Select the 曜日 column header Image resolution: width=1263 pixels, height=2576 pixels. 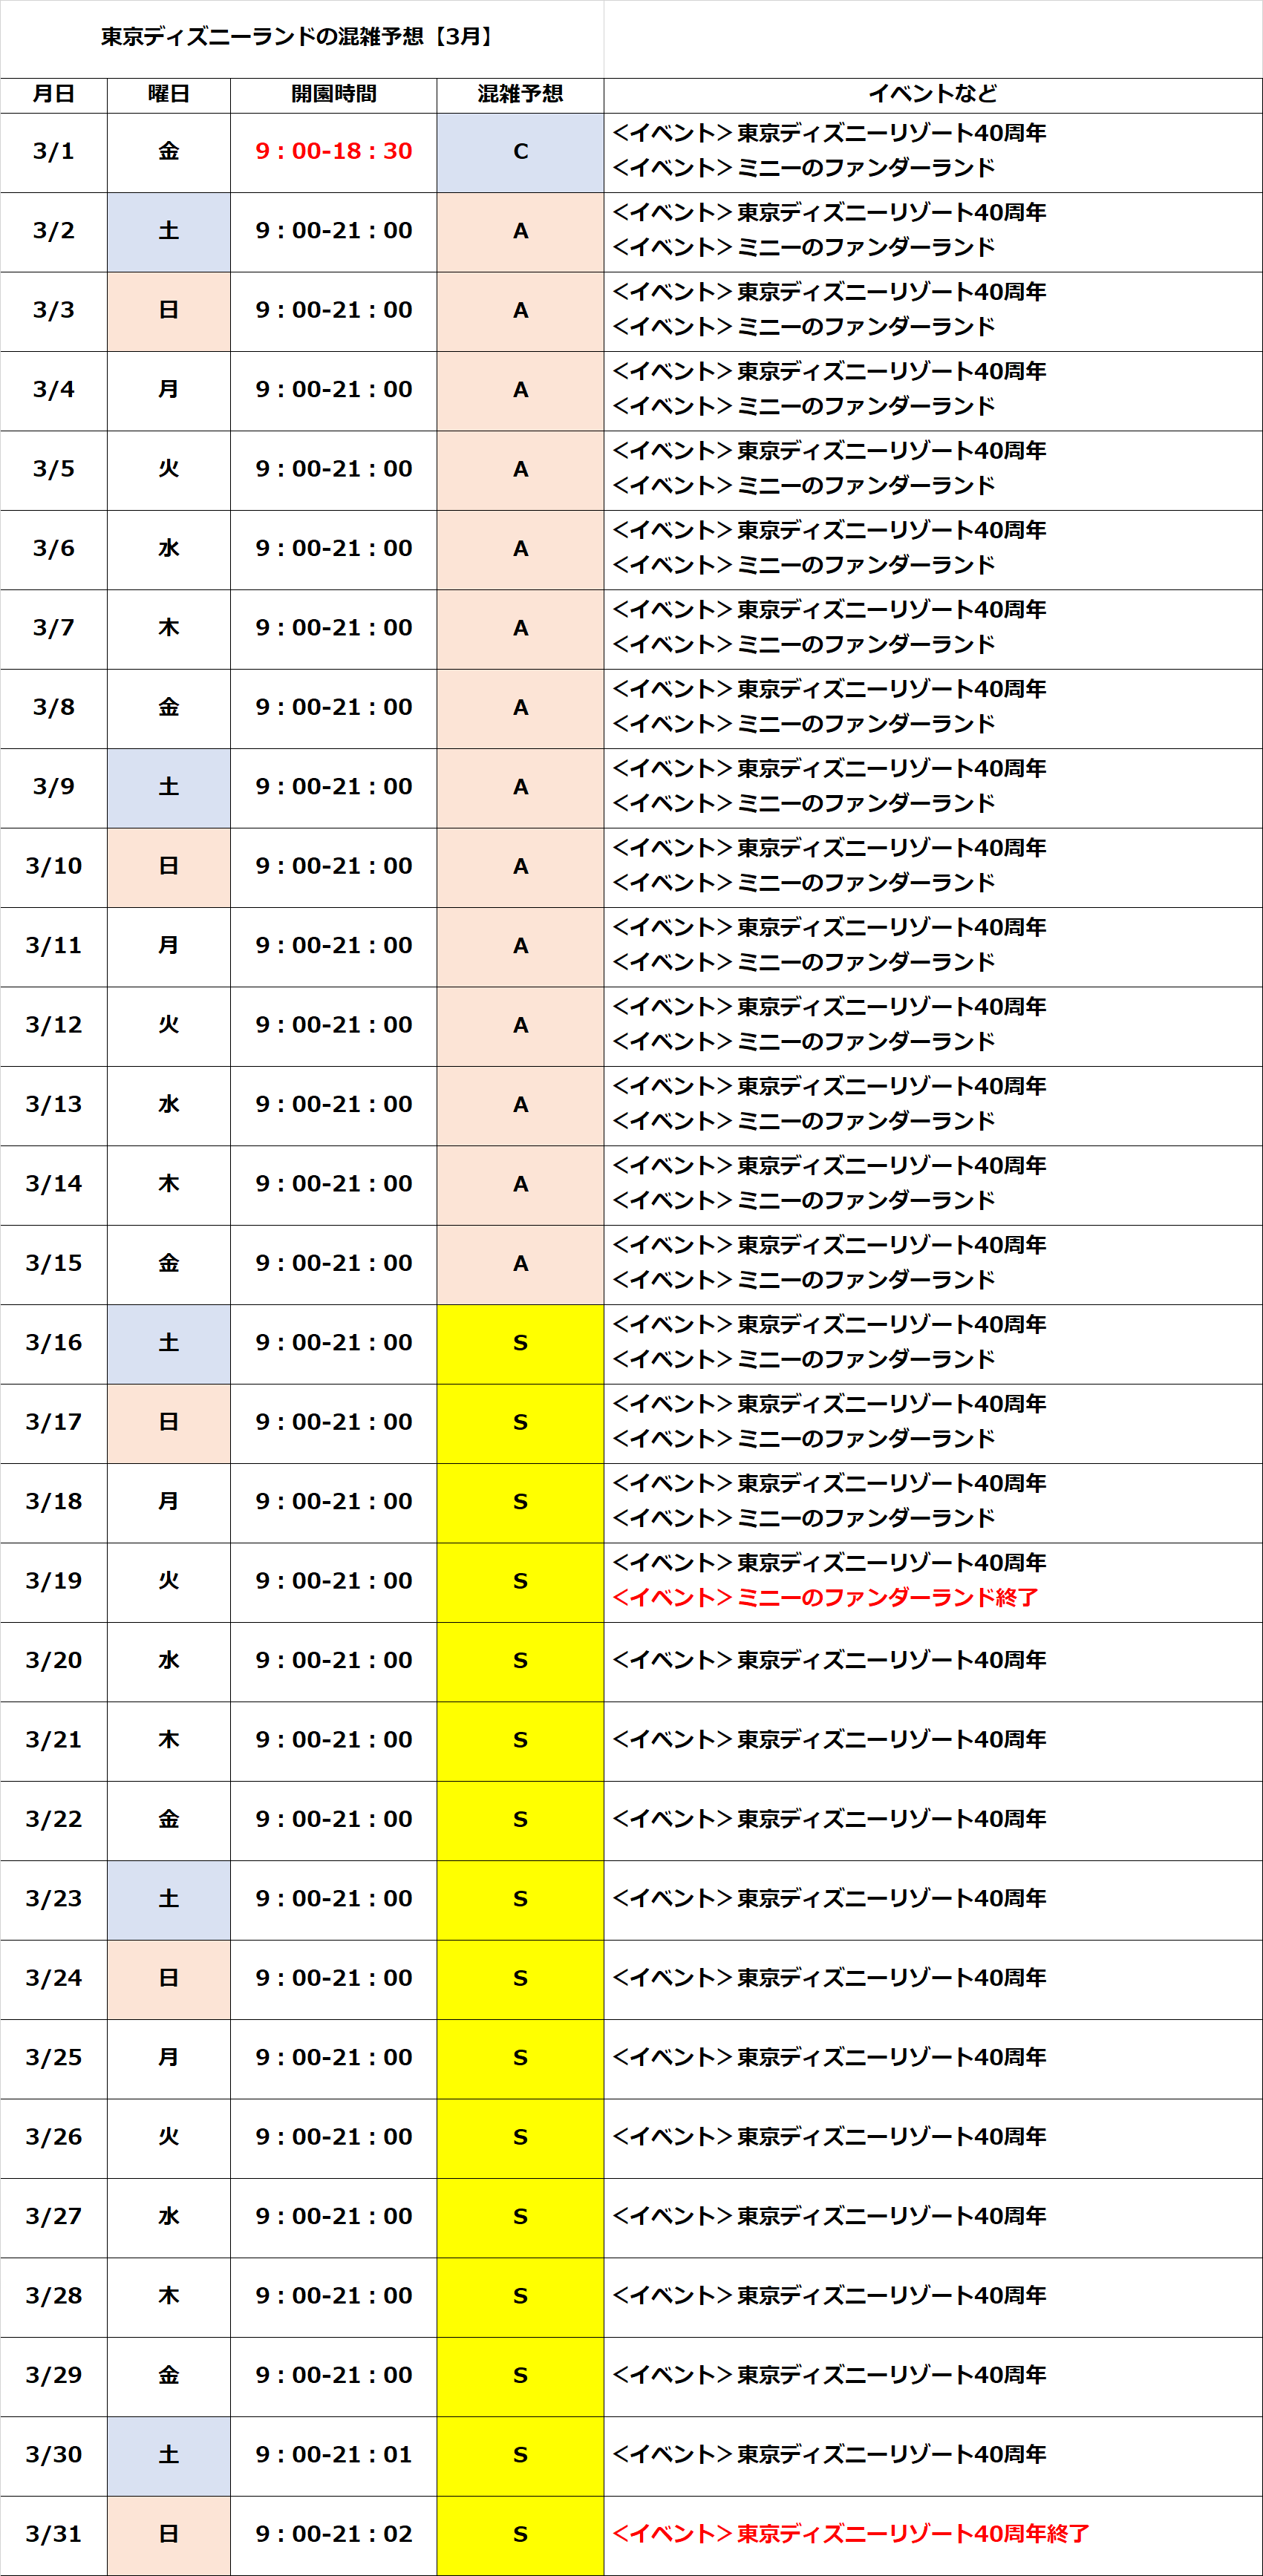tap(169, 94)
